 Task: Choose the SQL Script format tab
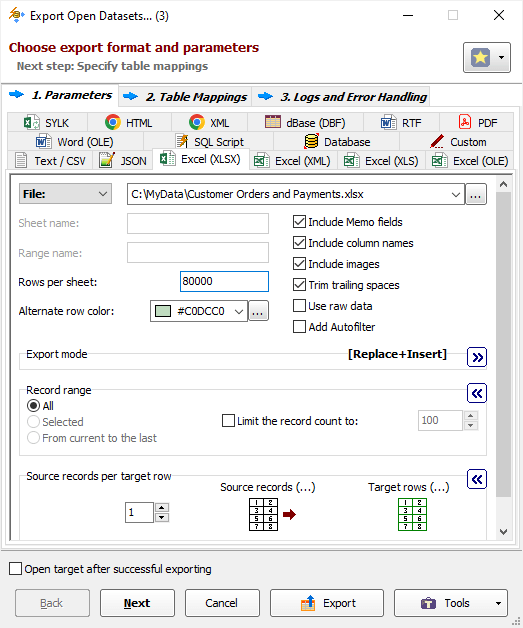(209, 142)
